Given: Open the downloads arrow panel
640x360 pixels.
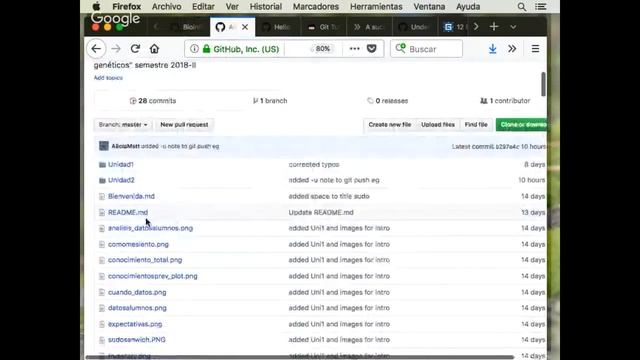Looking at the screenshot, I should click(493, 49).
